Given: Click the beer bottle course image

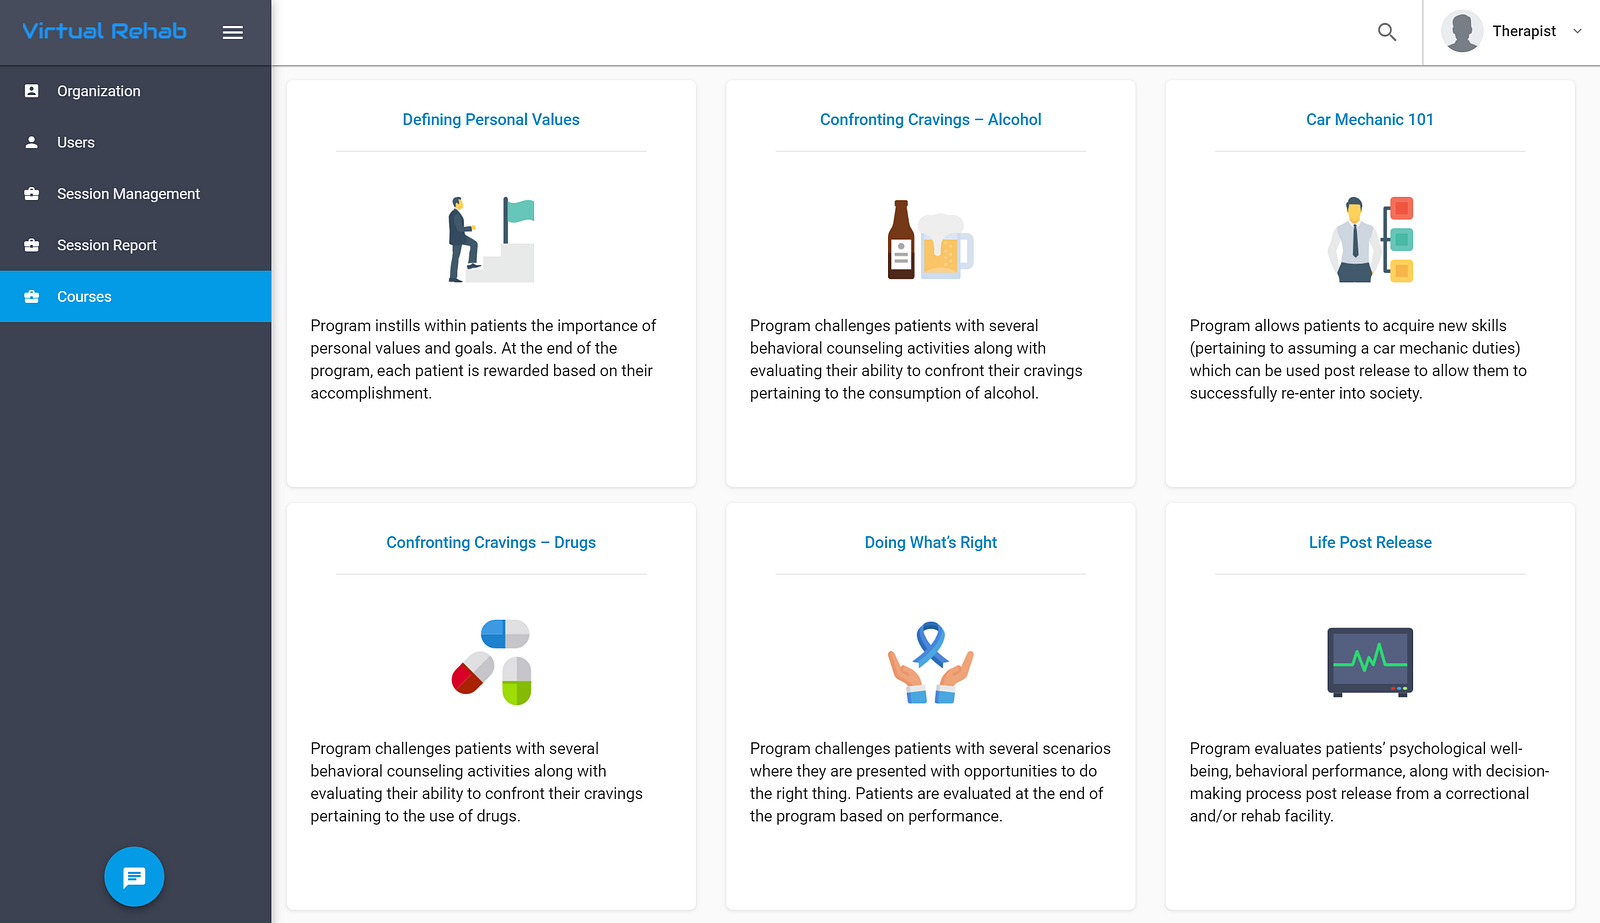Looking at the screenshot, I should [x=931, y=240].
